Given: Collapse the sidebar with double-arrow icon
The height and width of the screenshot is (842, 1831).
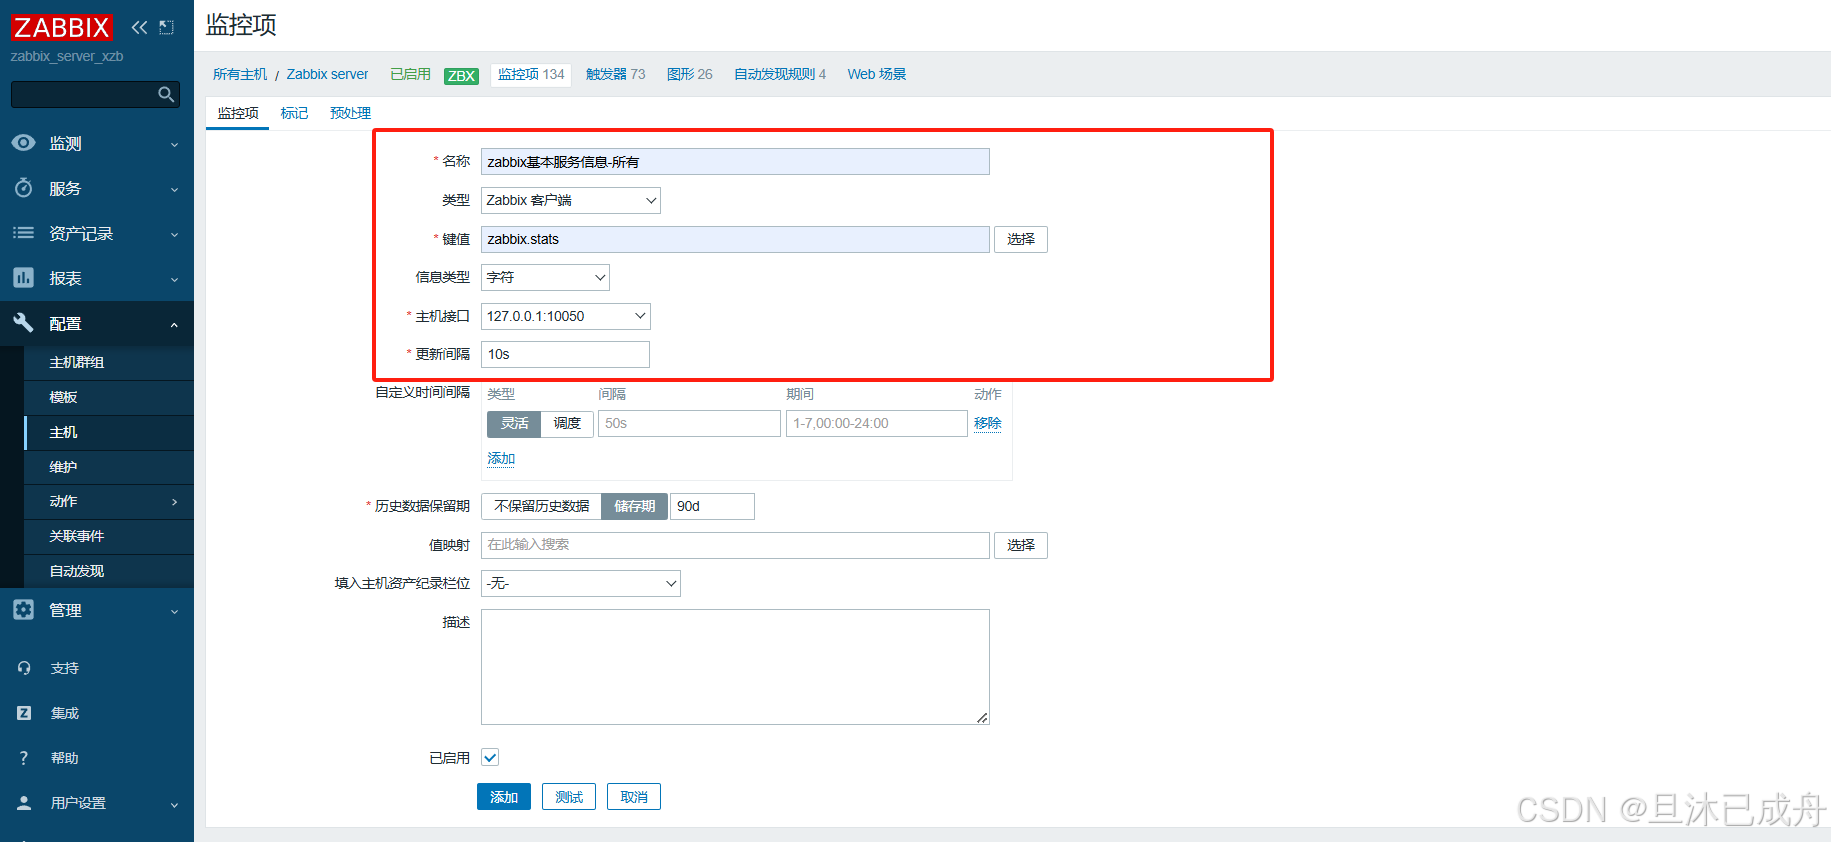Looking at the screenshot, I should tap(139, 27).
